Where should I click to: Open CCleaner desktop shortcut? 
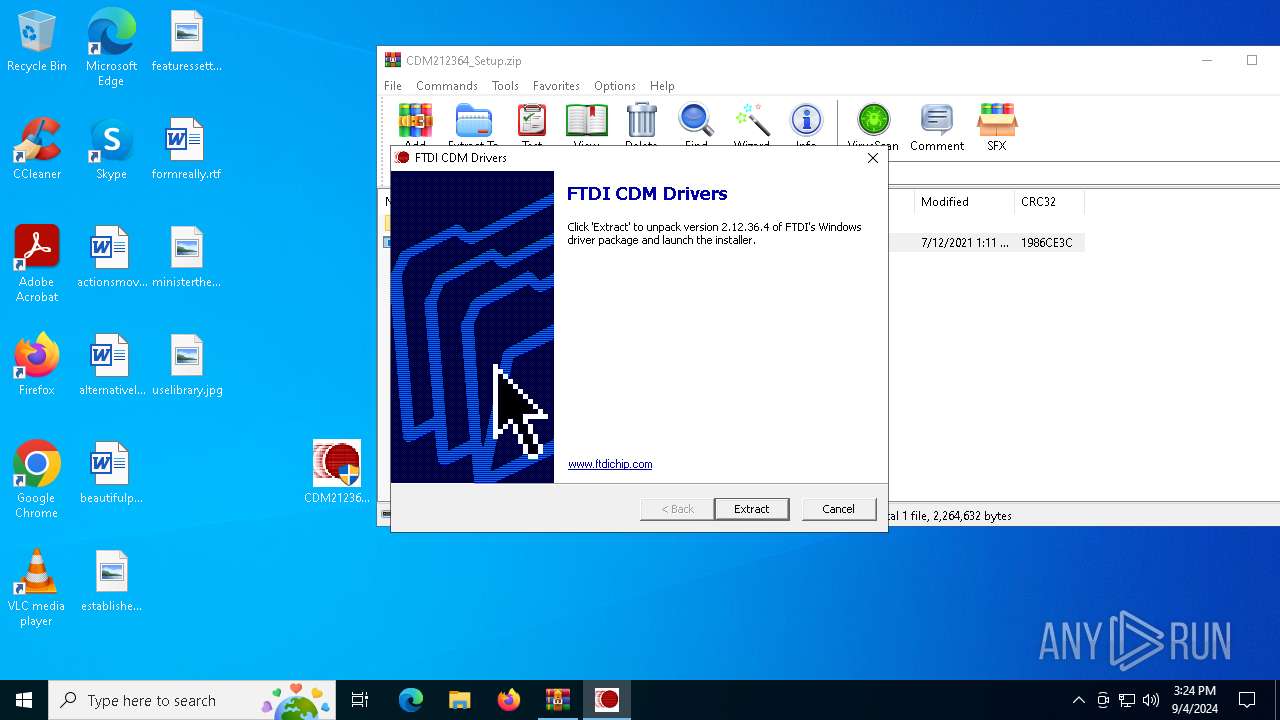37,149
